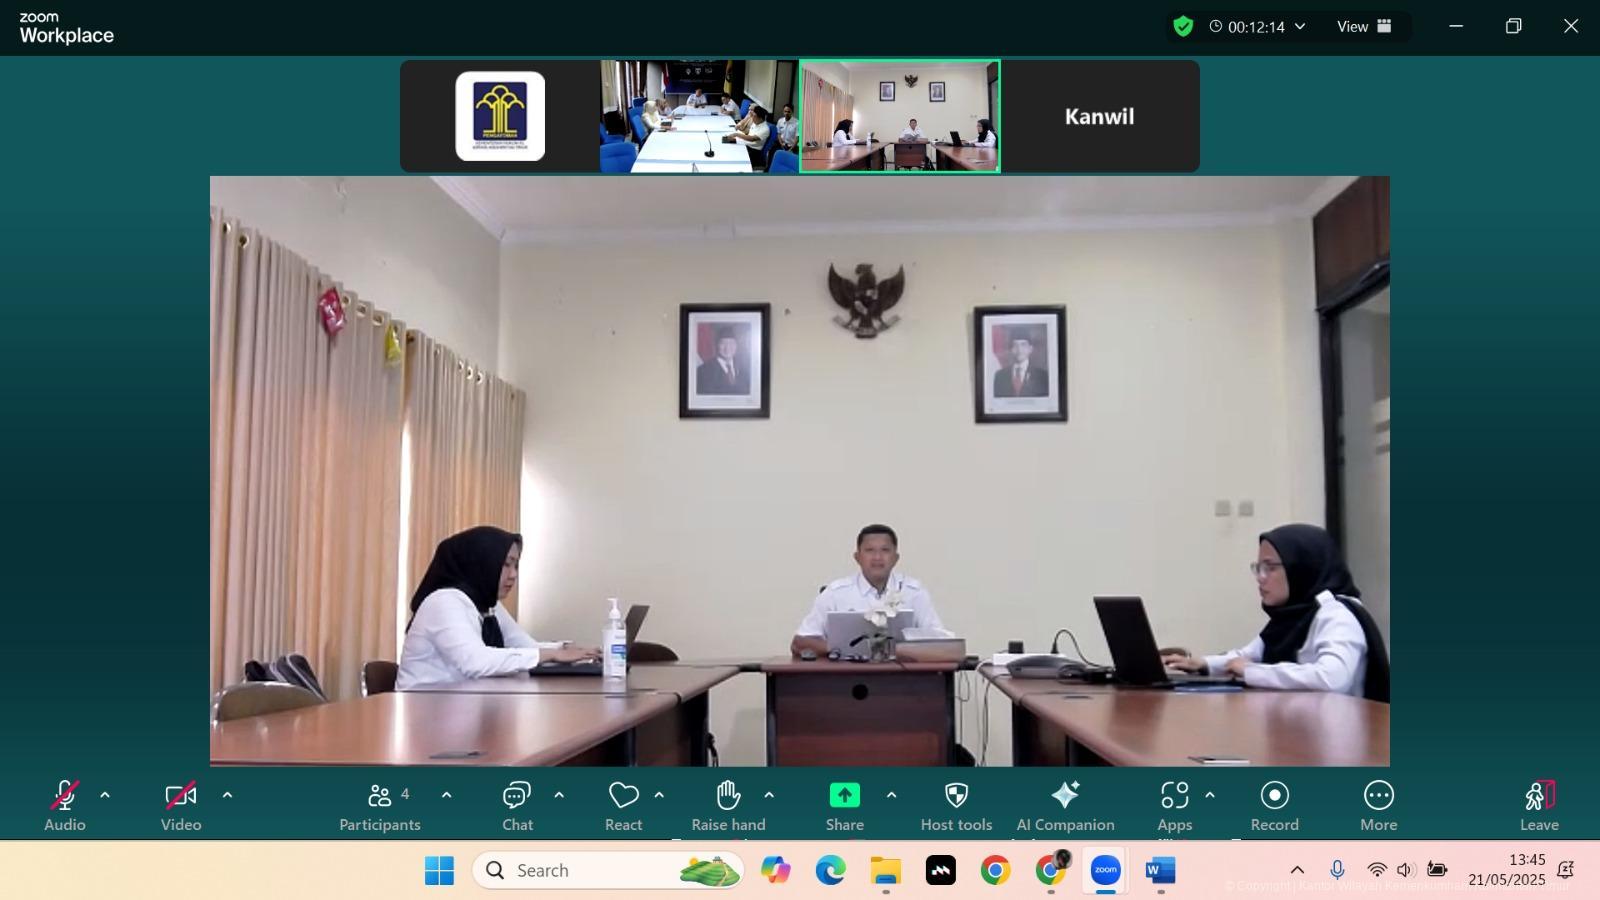
Task: Click the taskbar Search box
Action: click(x=608, y=871)
